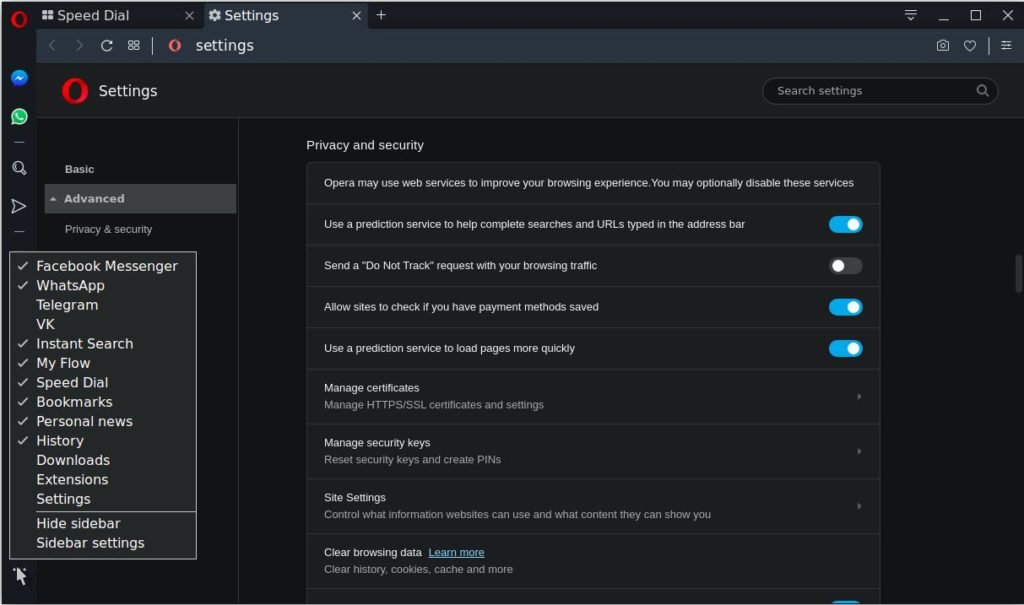
Task: Add page to bookmarks with the heart icon
Action: [970, 45]
